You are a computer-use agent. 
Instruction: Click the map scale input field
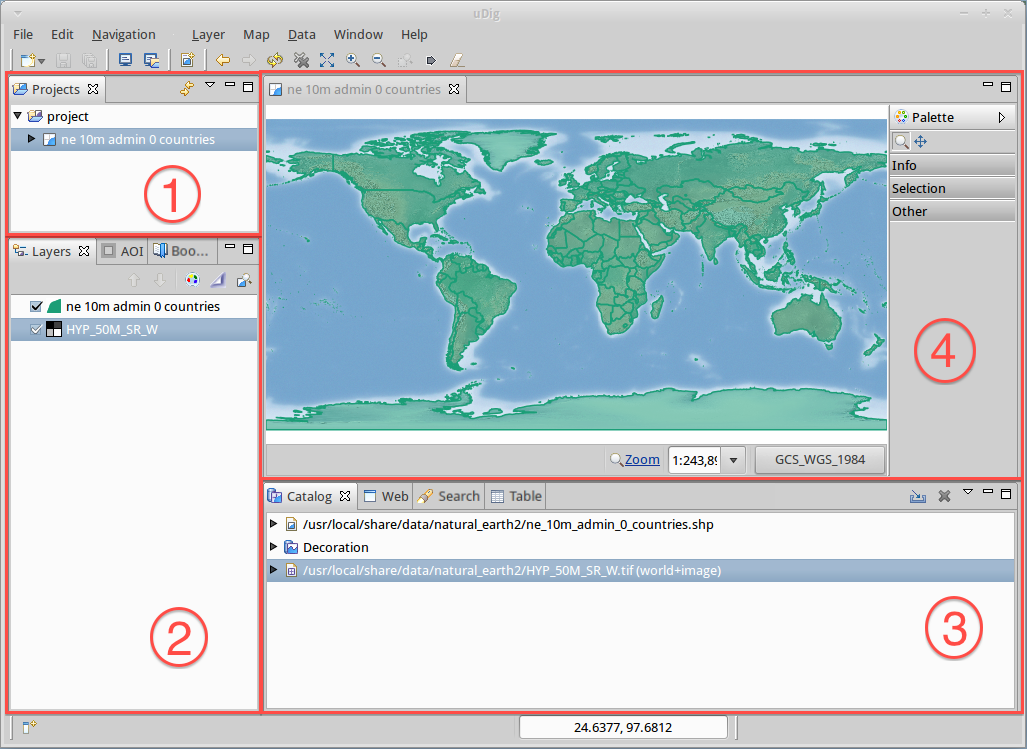tap(694, 460)
